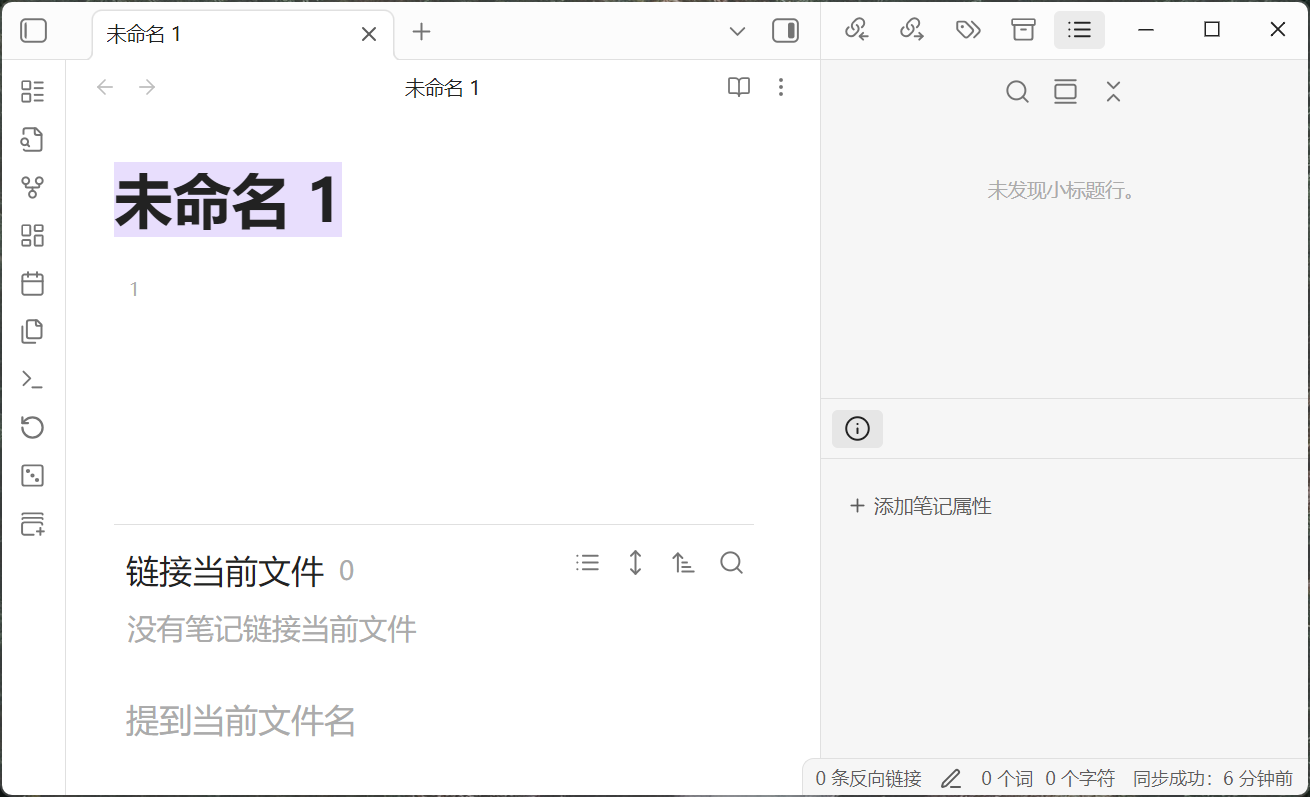Select the 未命名 1 tab

pyautogui.click(x=230, y=34)
